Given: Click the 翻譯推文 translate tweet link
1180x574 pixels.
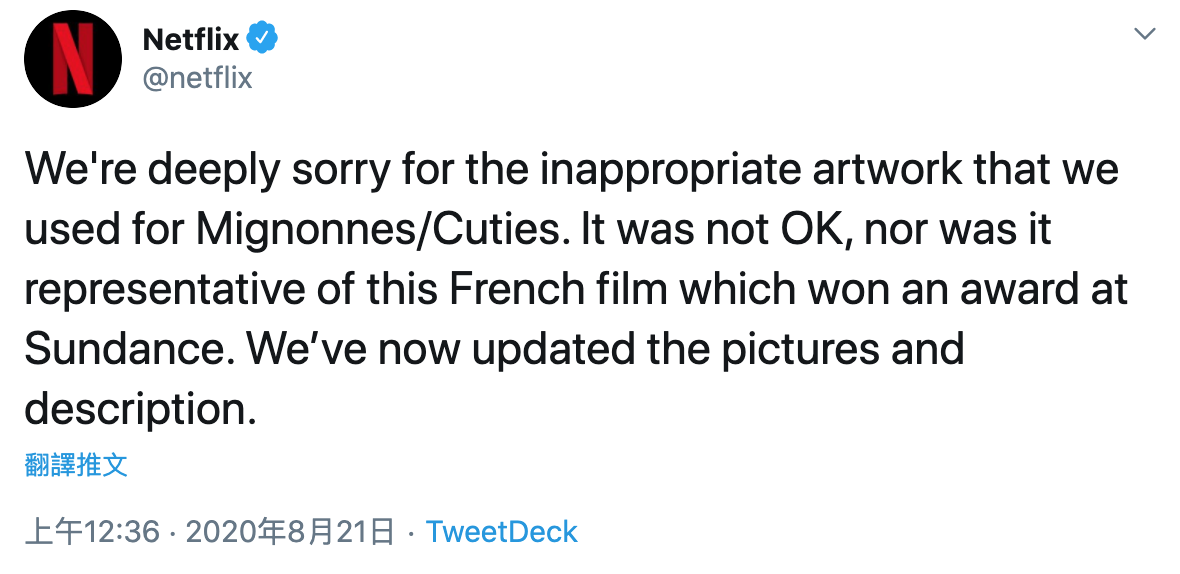Looking at the screenshot, I should click(76, 464).
